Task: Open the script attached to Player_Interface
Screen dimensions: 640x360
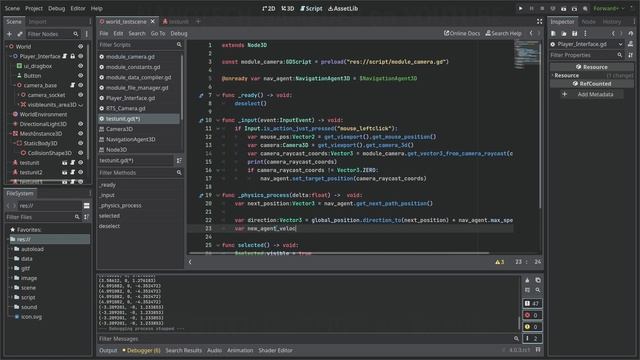Action: point(64,56)
